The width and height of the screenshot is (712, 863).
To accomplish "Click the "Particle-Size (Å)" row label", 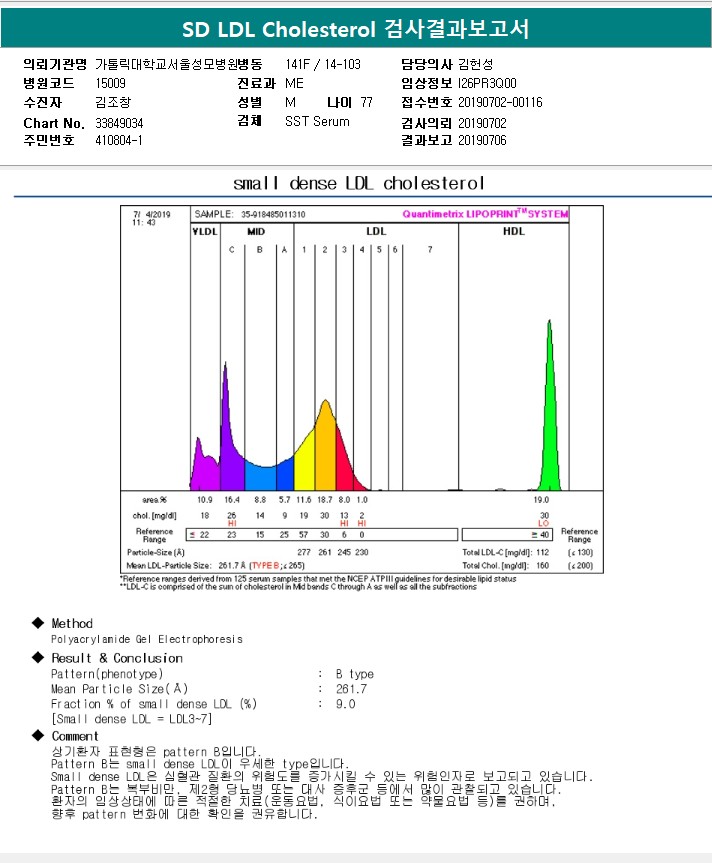I will point(156,552).
